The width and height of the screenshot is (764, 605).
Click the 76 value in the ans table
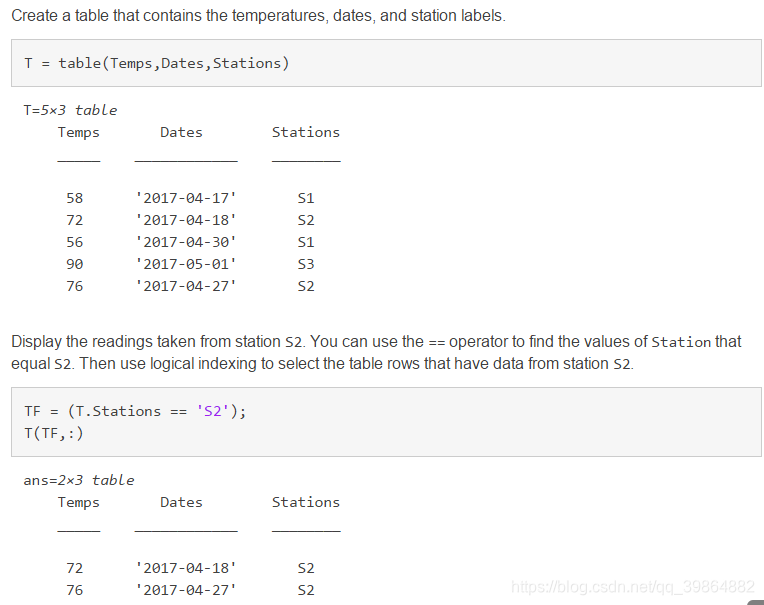75,590
